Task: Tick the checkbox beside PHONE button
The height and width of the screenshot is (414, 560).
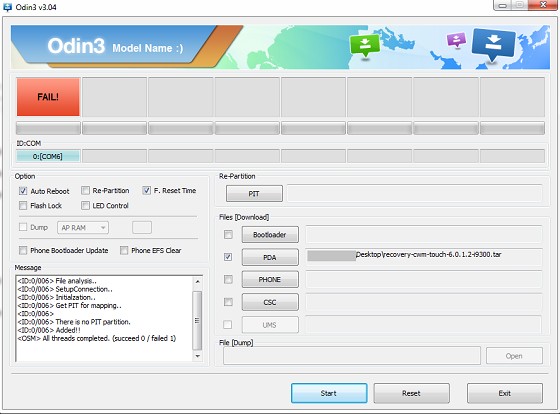Action: pos(228,279)
